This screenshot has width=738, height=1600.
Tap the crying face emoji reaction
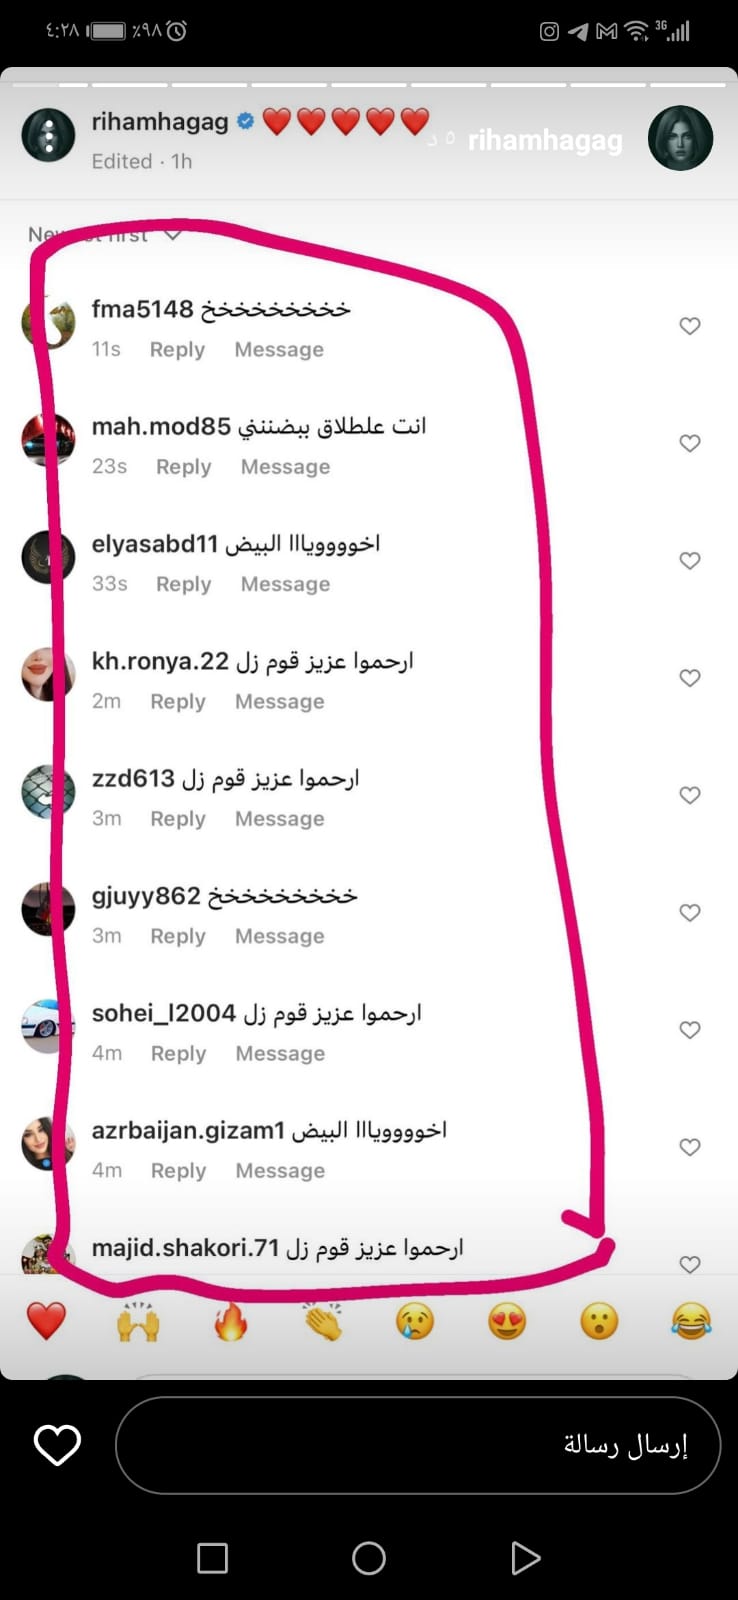[415, 1321]
